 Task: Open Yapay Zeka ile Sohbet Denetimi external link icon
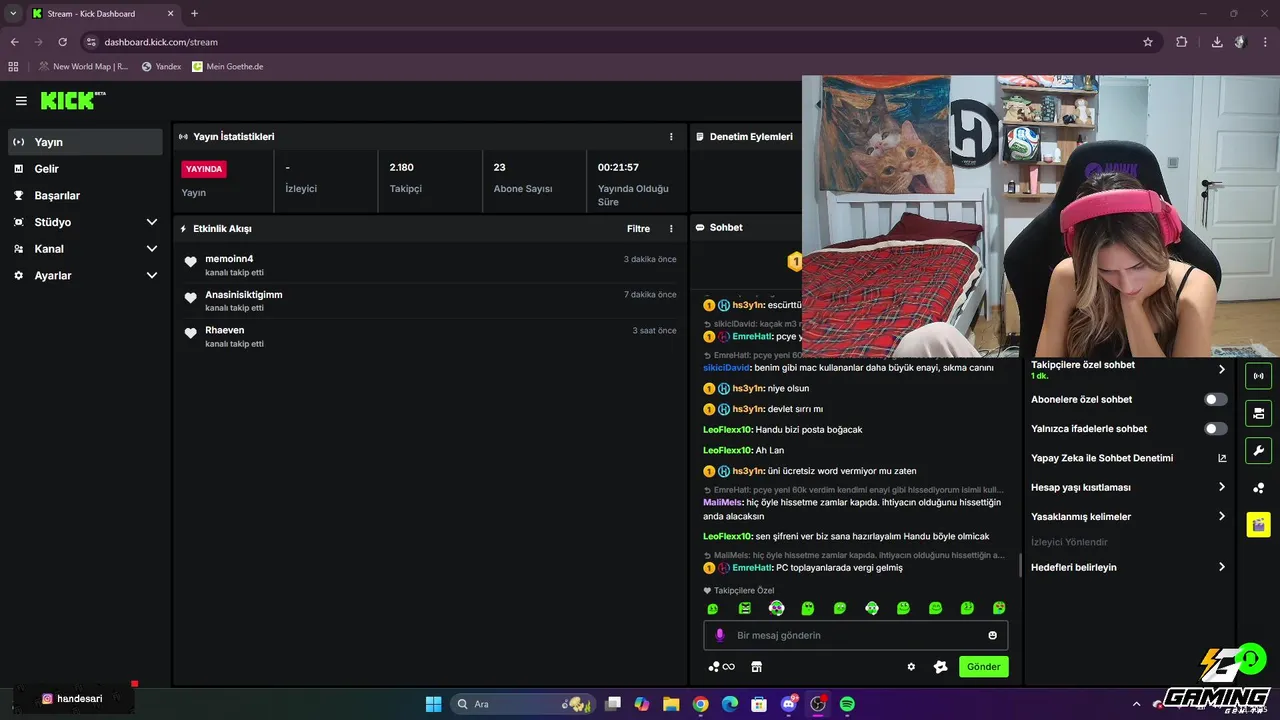(x=1222, y=458)
